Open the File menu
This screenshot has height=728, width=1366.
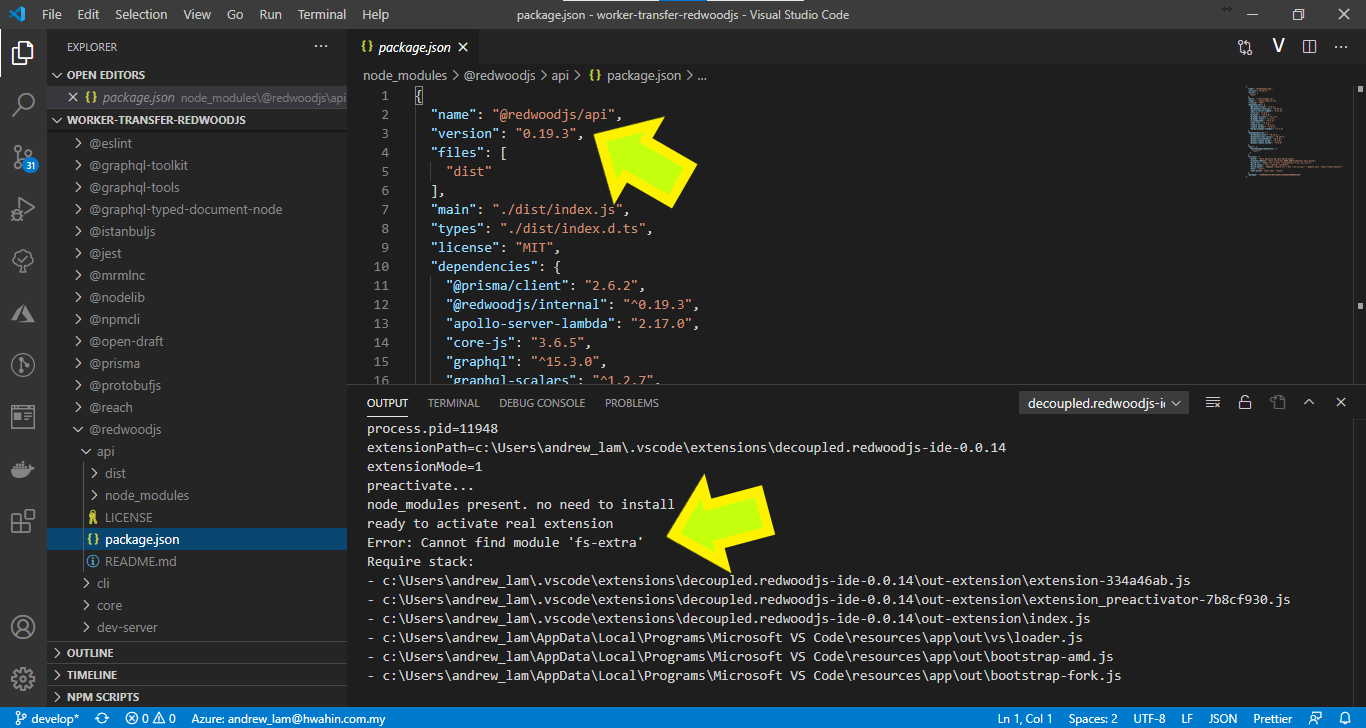[x=52, y=15]
